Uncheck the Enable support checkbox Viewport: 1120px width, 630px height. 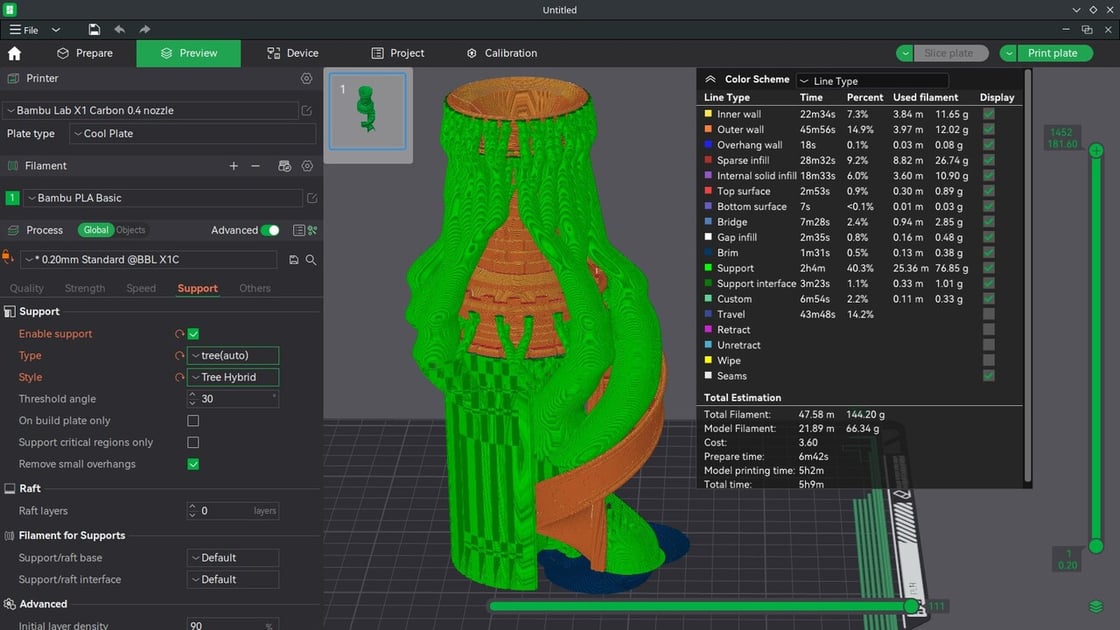point(193,333)
